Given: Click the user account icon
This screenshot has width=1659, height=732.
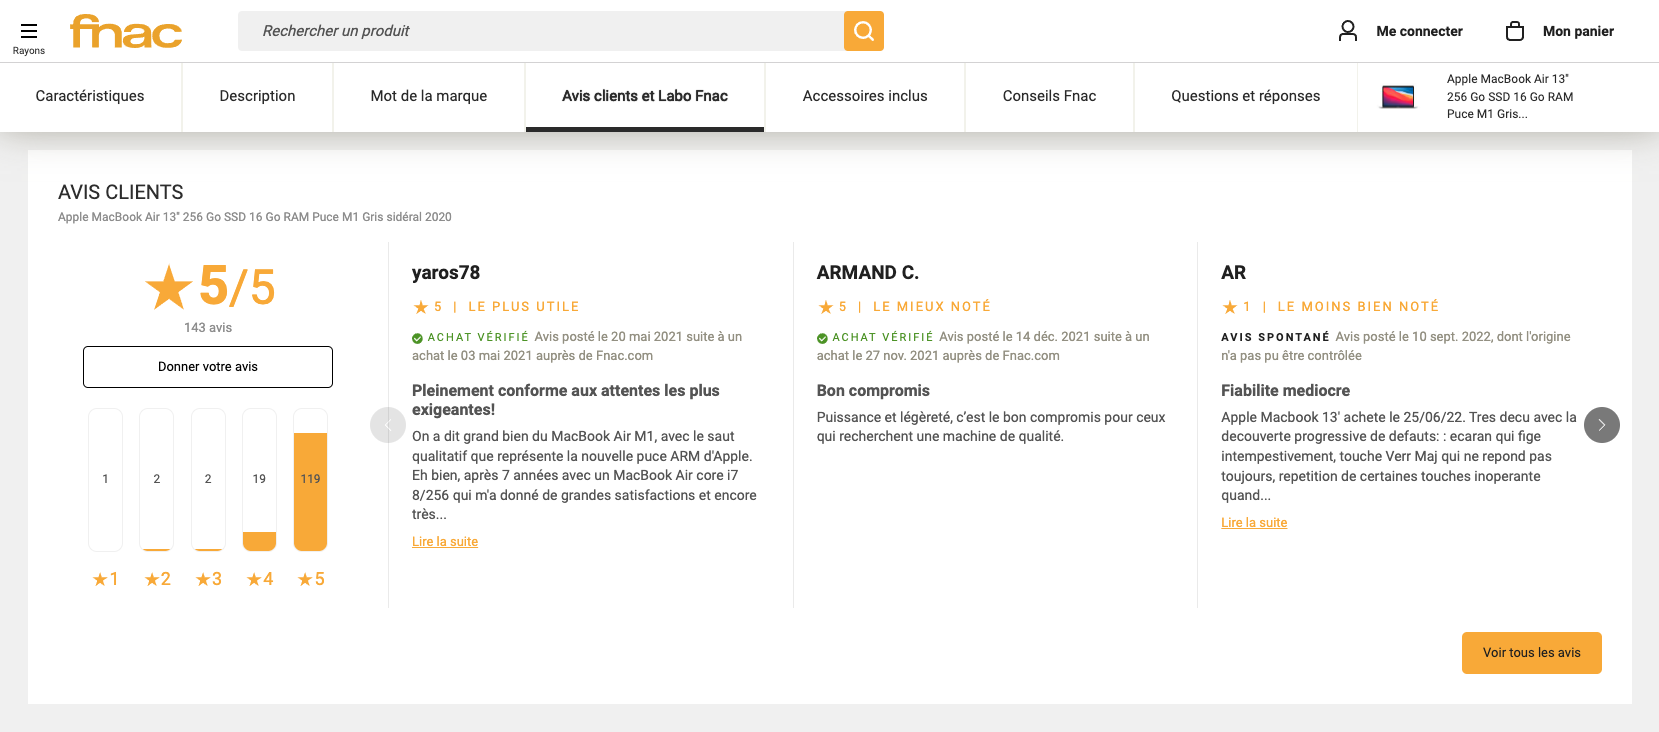Looking at the screenshot, I should click(x=1348, y=31).
